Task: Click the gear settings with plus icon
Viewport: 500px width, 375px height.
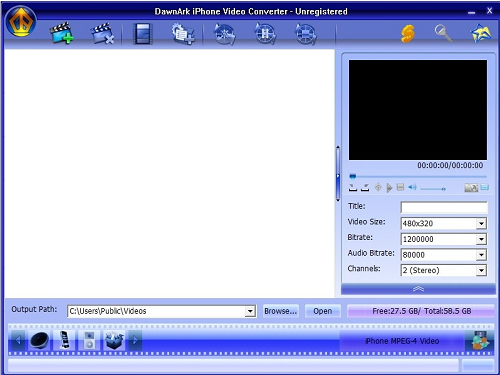Action: point(183,33)
